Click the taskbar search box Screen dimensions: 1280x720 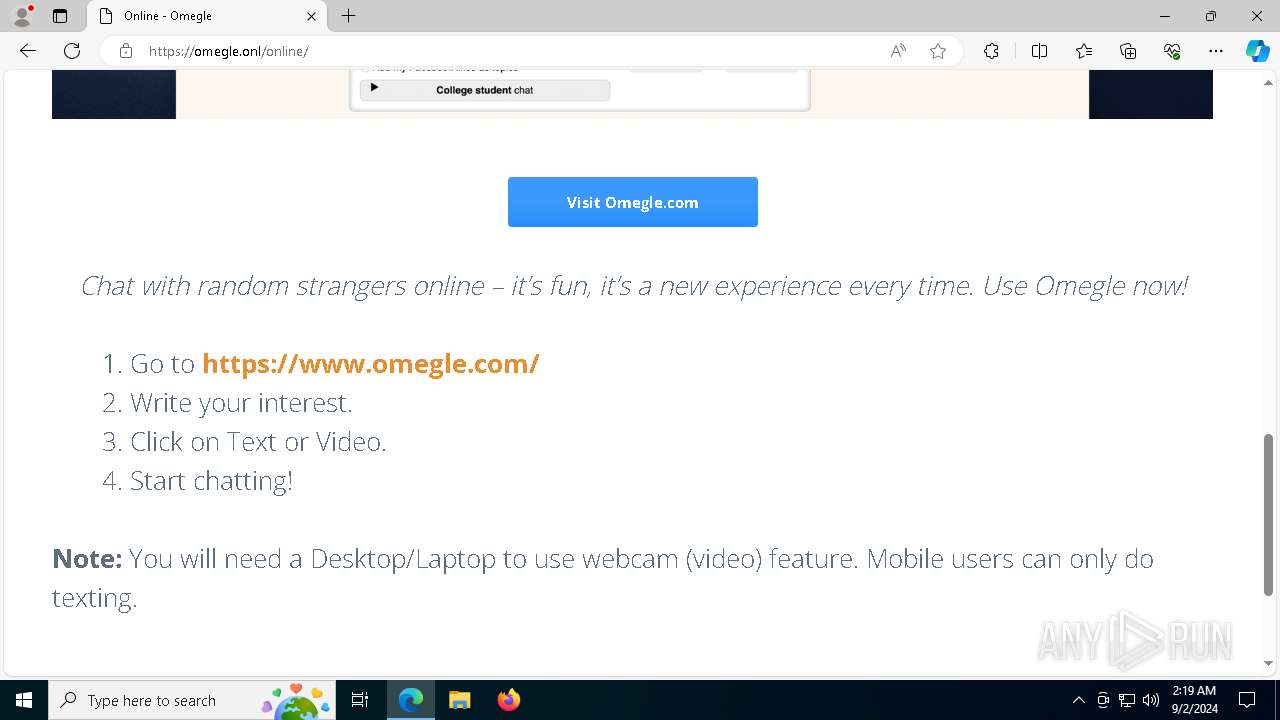point(192,700)
